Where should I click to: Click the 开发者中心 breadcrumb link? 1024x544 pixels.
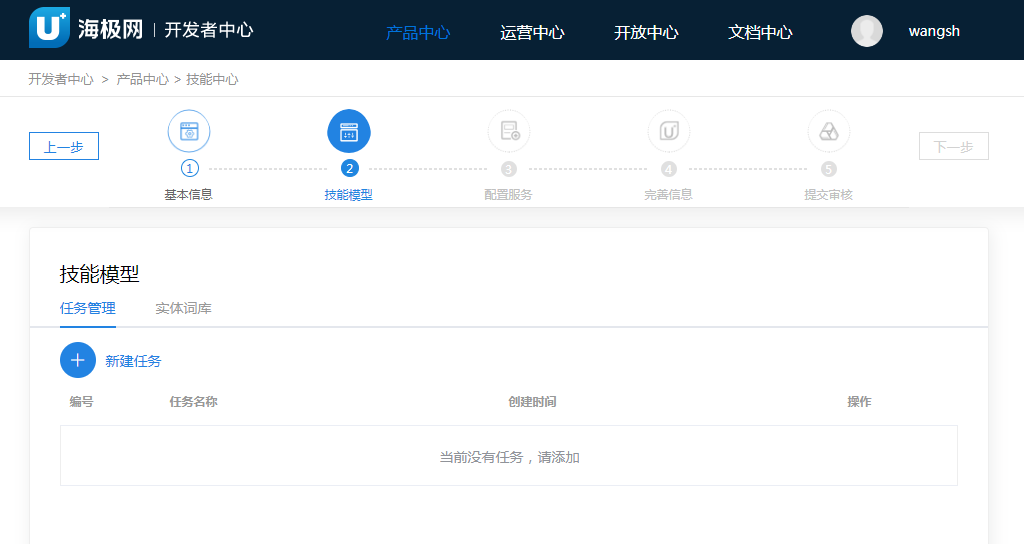tap(61, 79)
